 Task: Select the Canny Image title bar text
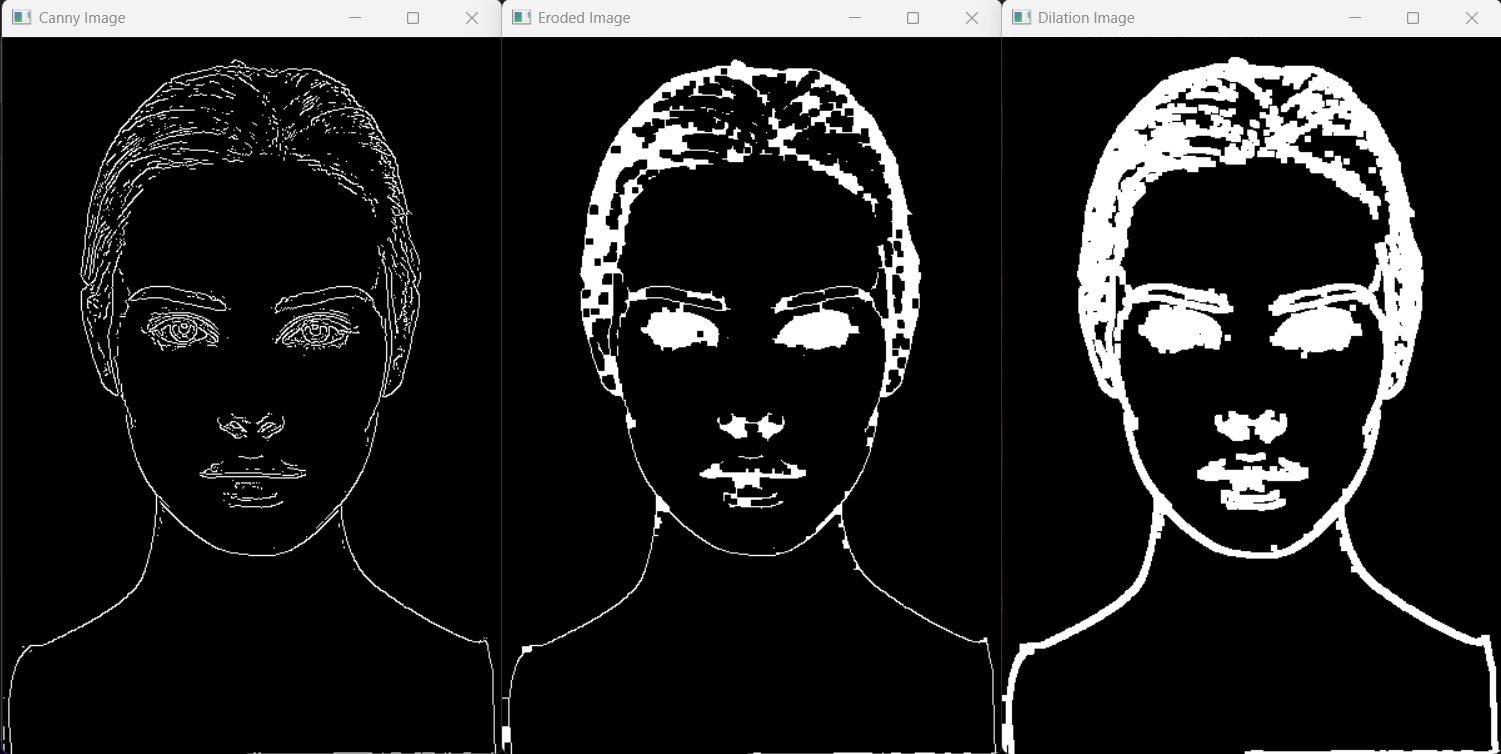82,18
